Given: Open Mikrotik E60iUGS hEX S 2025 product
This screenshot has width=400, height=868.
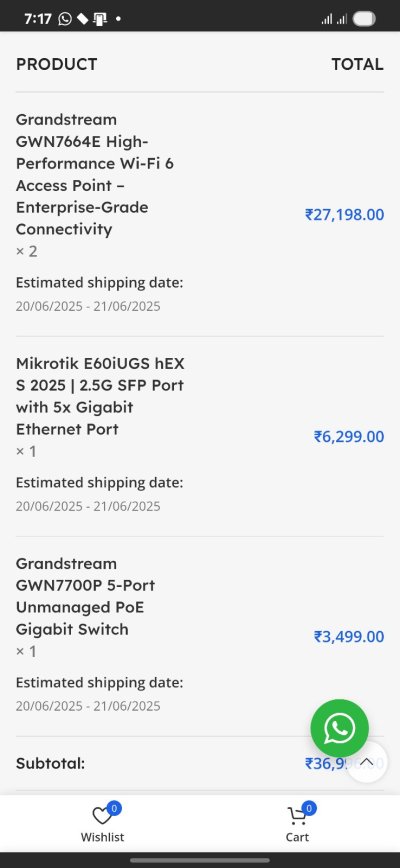Looking at the screenshot, I should pyautogui.click(x=100, y=396).
